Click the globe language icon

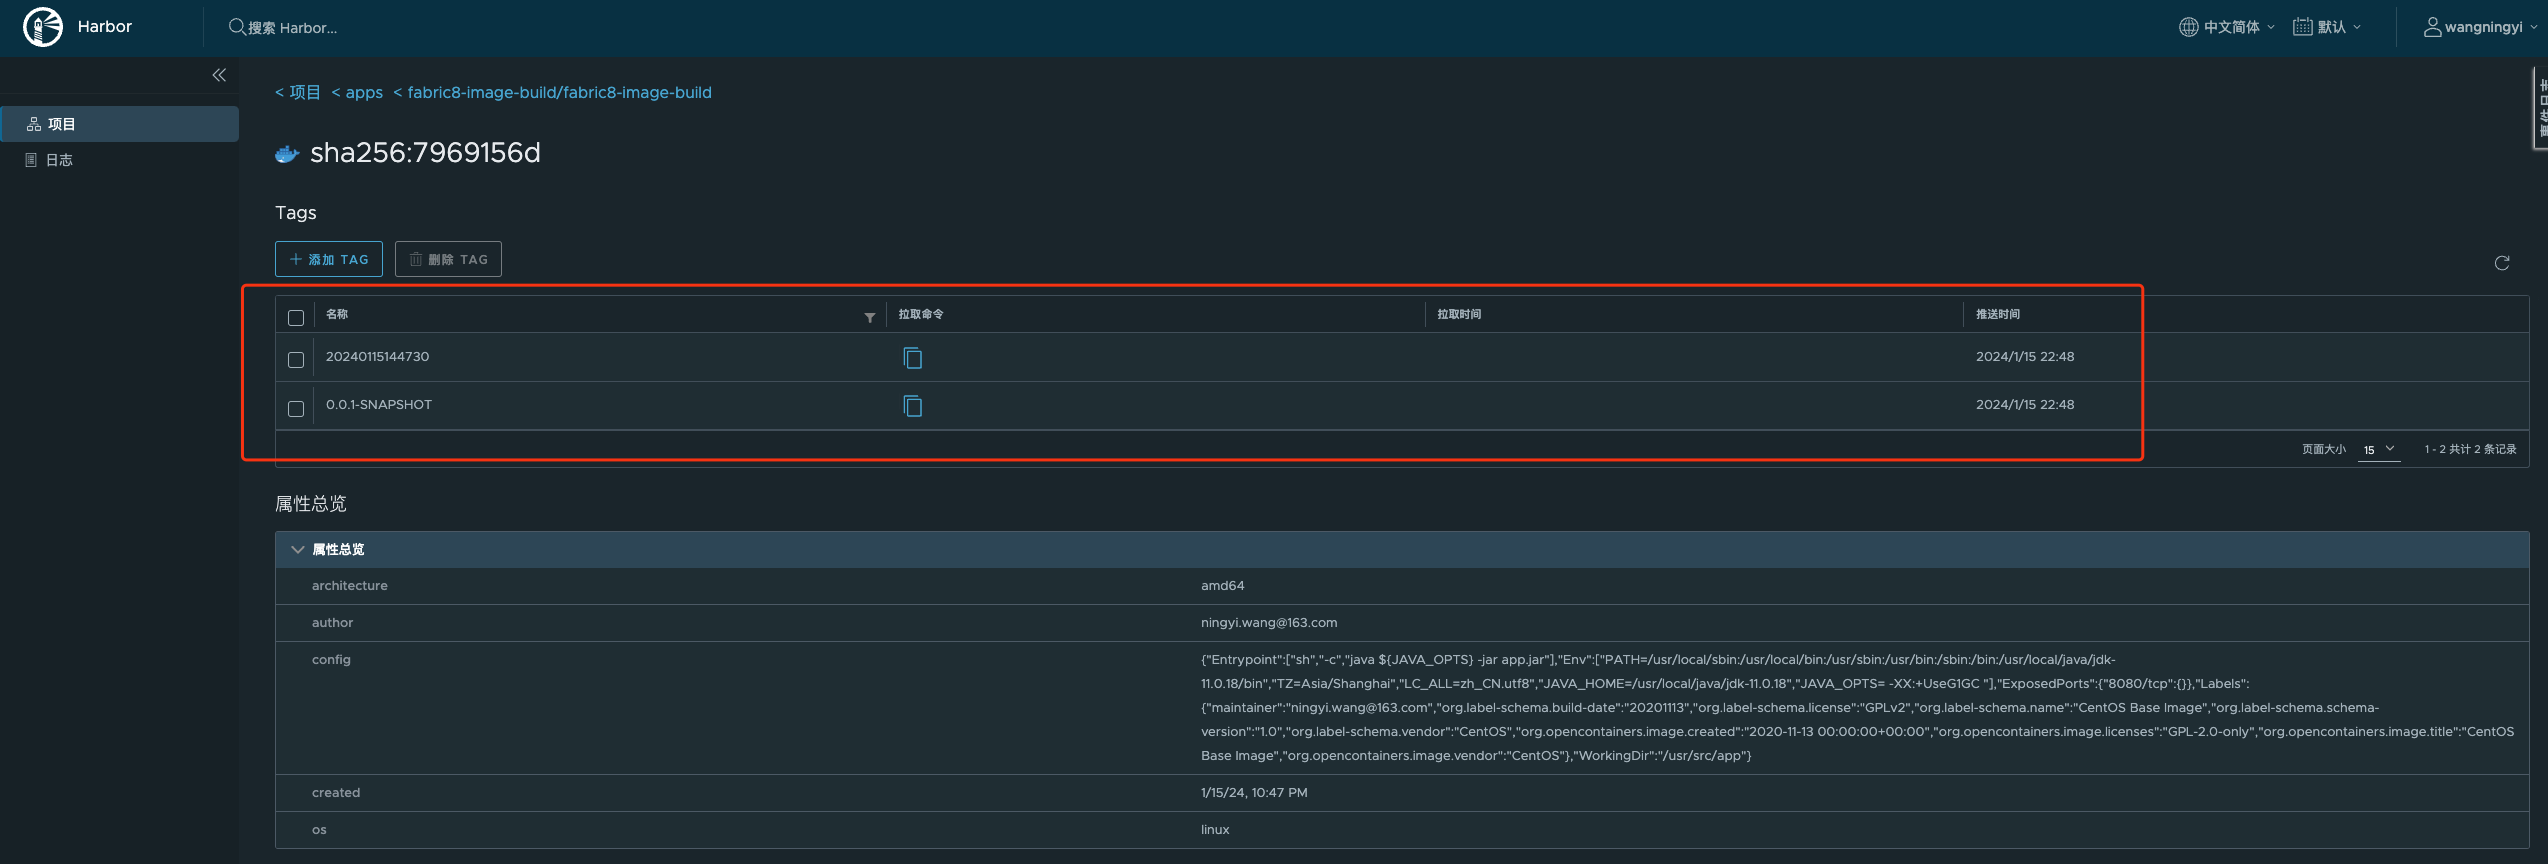(x=2188, y=27)
